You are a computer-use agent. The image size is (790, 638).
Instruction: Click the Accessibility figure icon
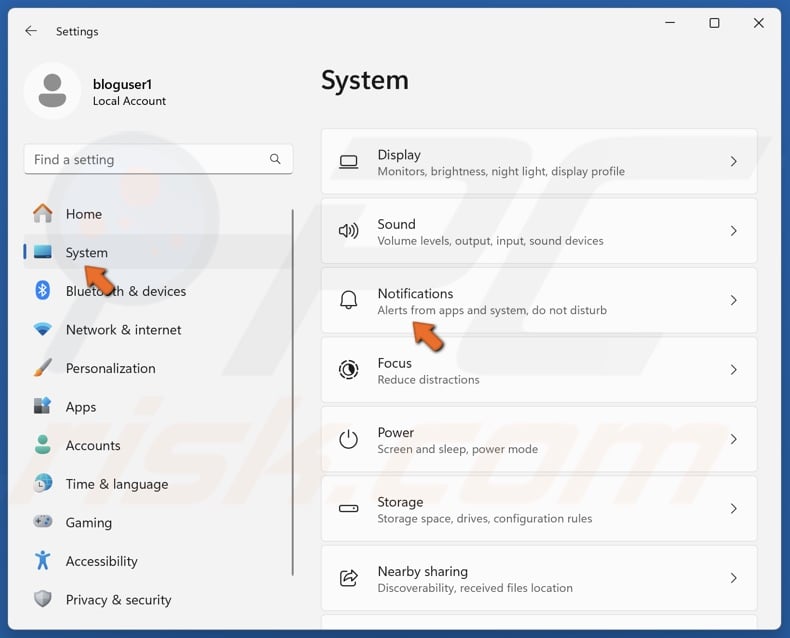pos(43,560)
